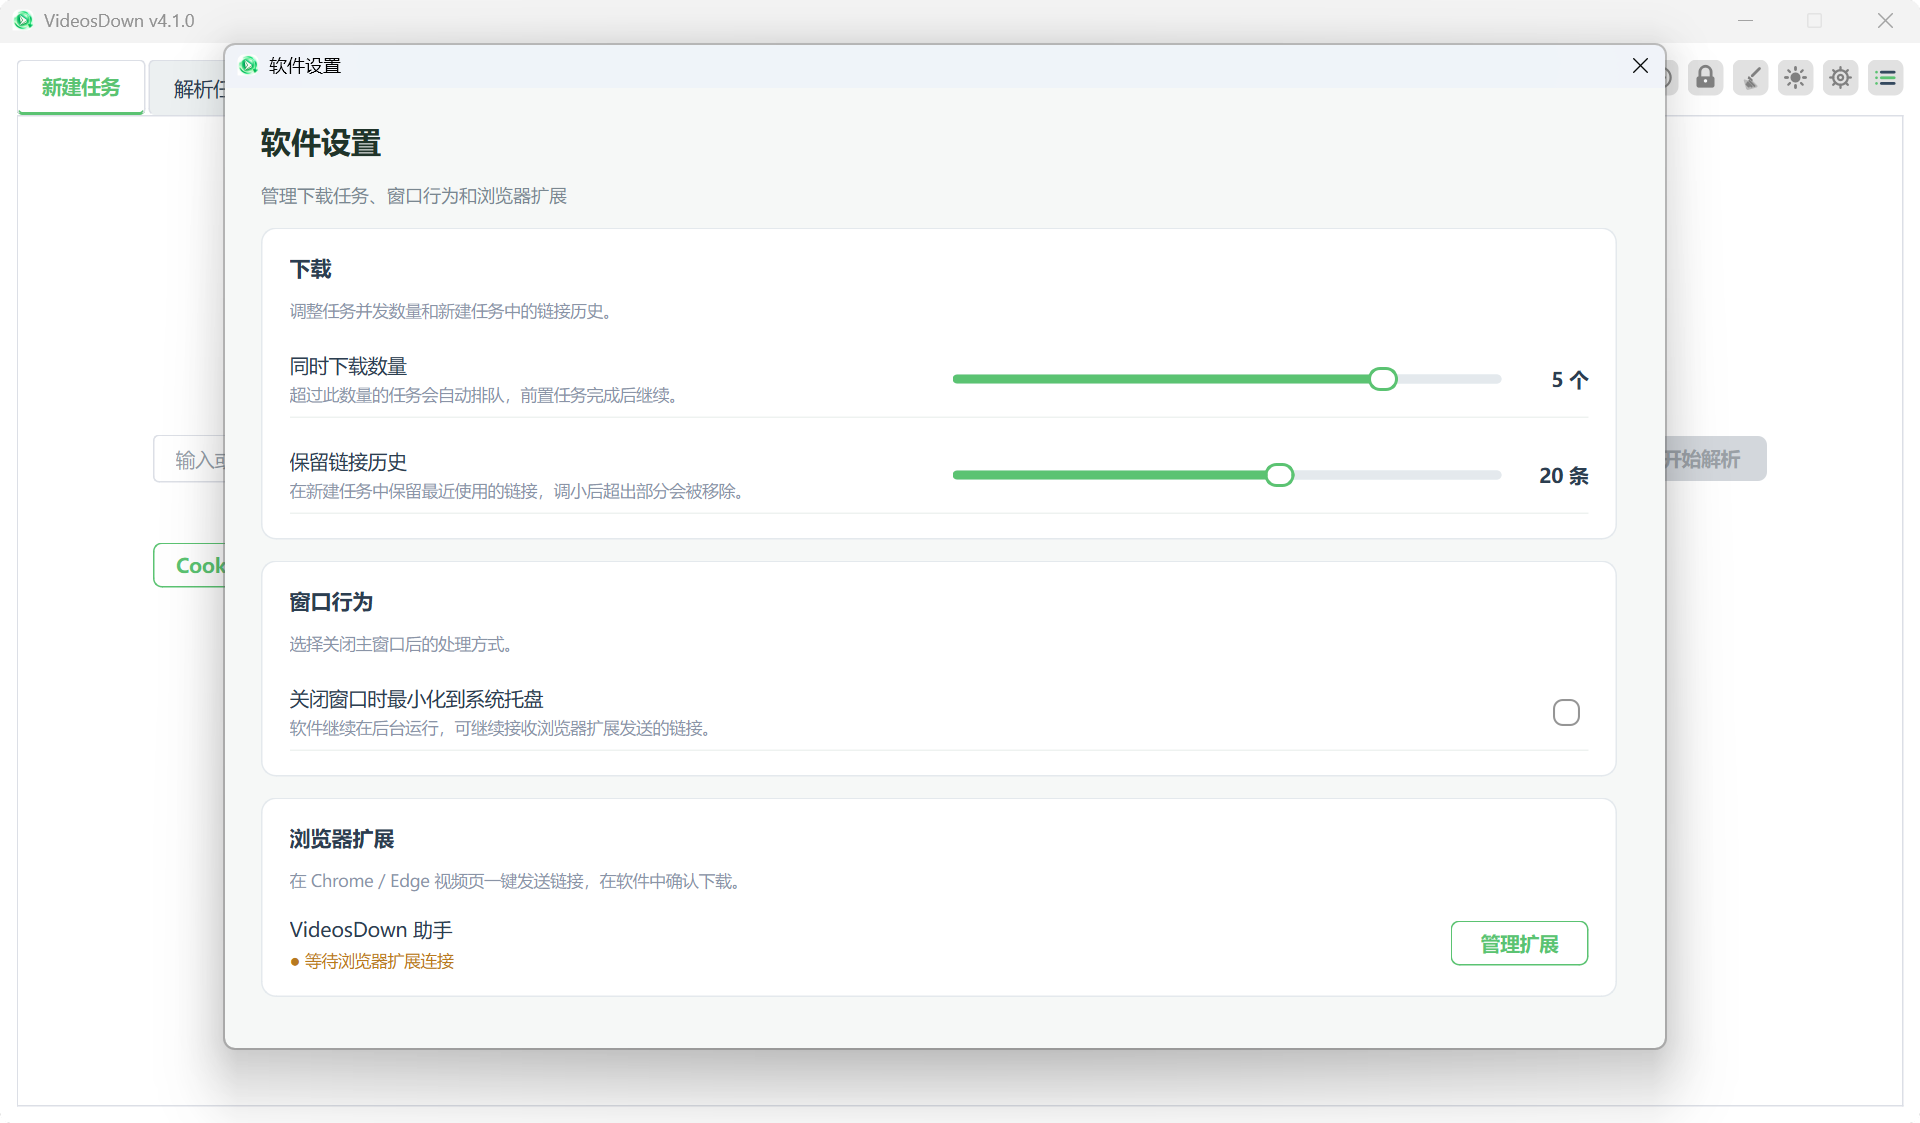The height and width of the screenshot is (1123, 1920).
Task: Close the 软件设置 dialog
Action: click(1640, 65)
